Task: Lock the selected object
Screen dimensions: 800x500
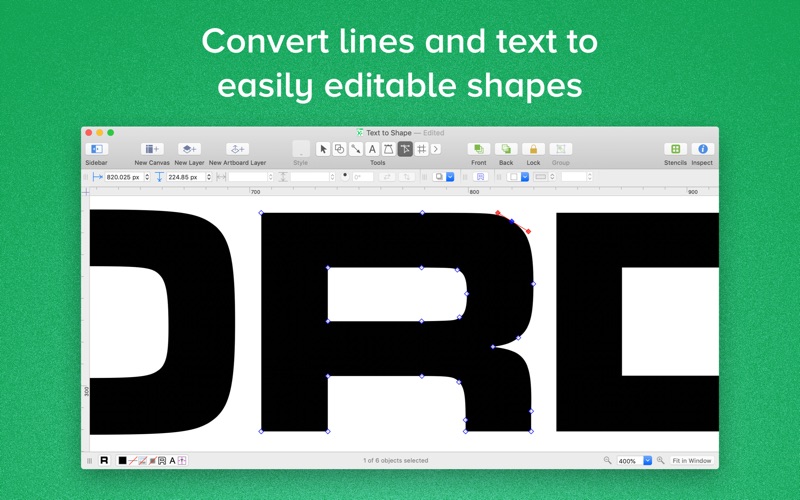Action: coord(533,149)
